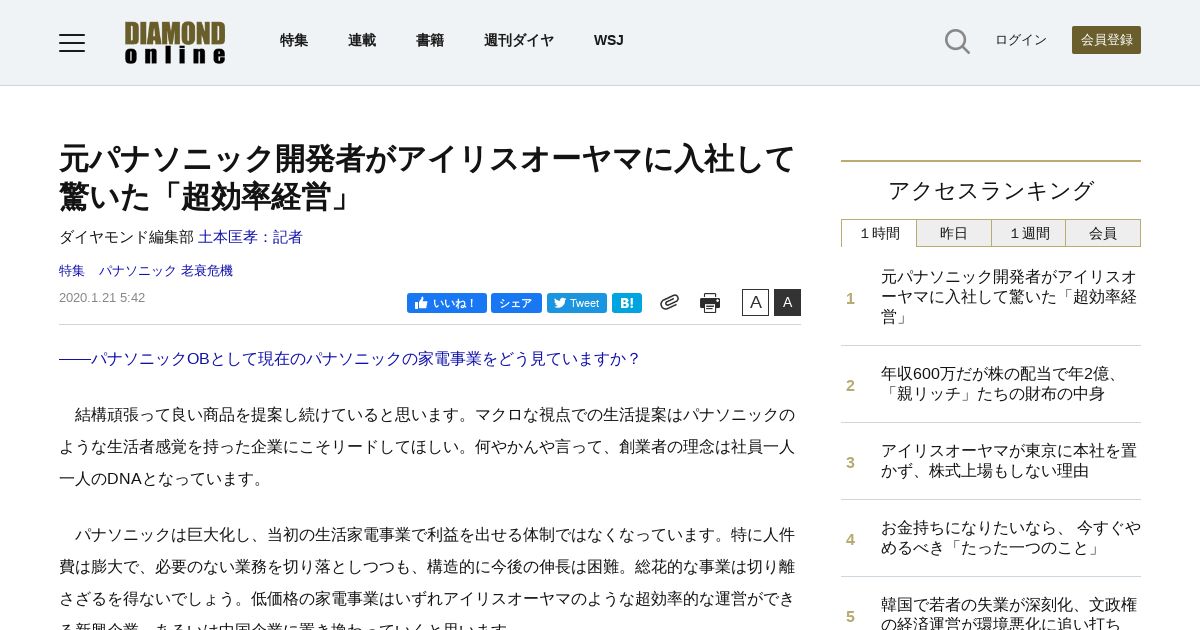Image resolution: width=1200 pixels, height=630 pixels.
Task: Click the 会員登録 button
Action: pyautogui.click(x=1106, y=40)
